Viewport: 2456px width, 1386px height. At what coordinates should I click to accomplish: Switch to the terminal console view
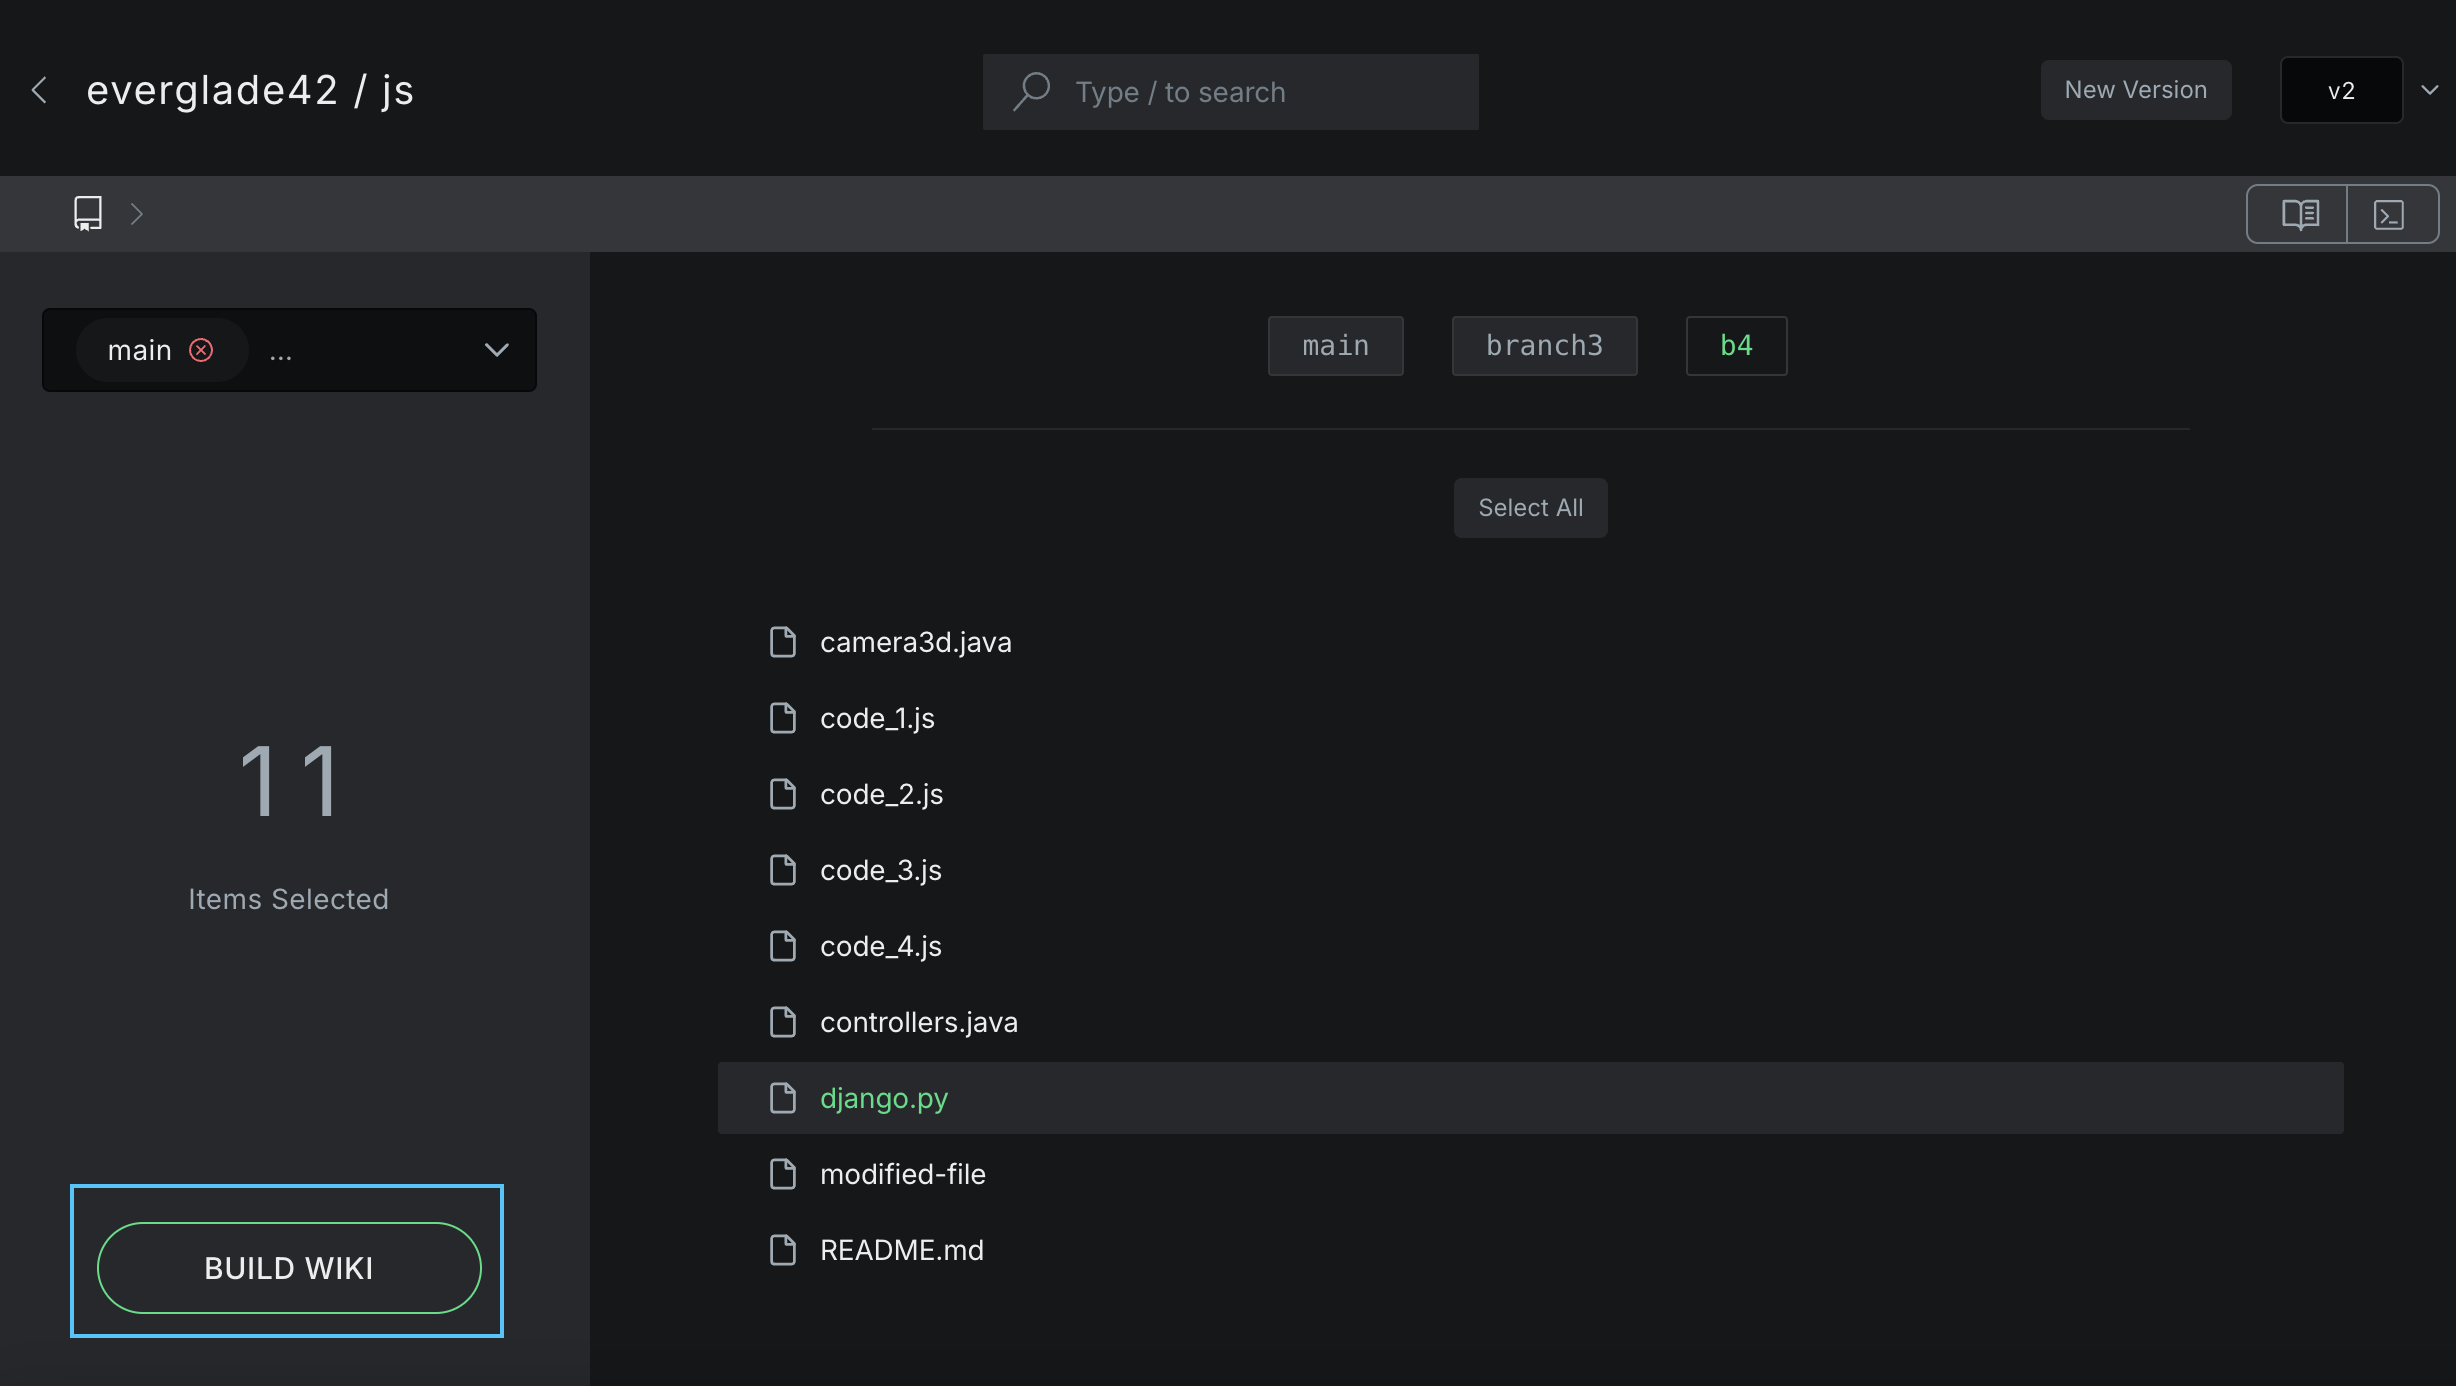point(2390,214)
